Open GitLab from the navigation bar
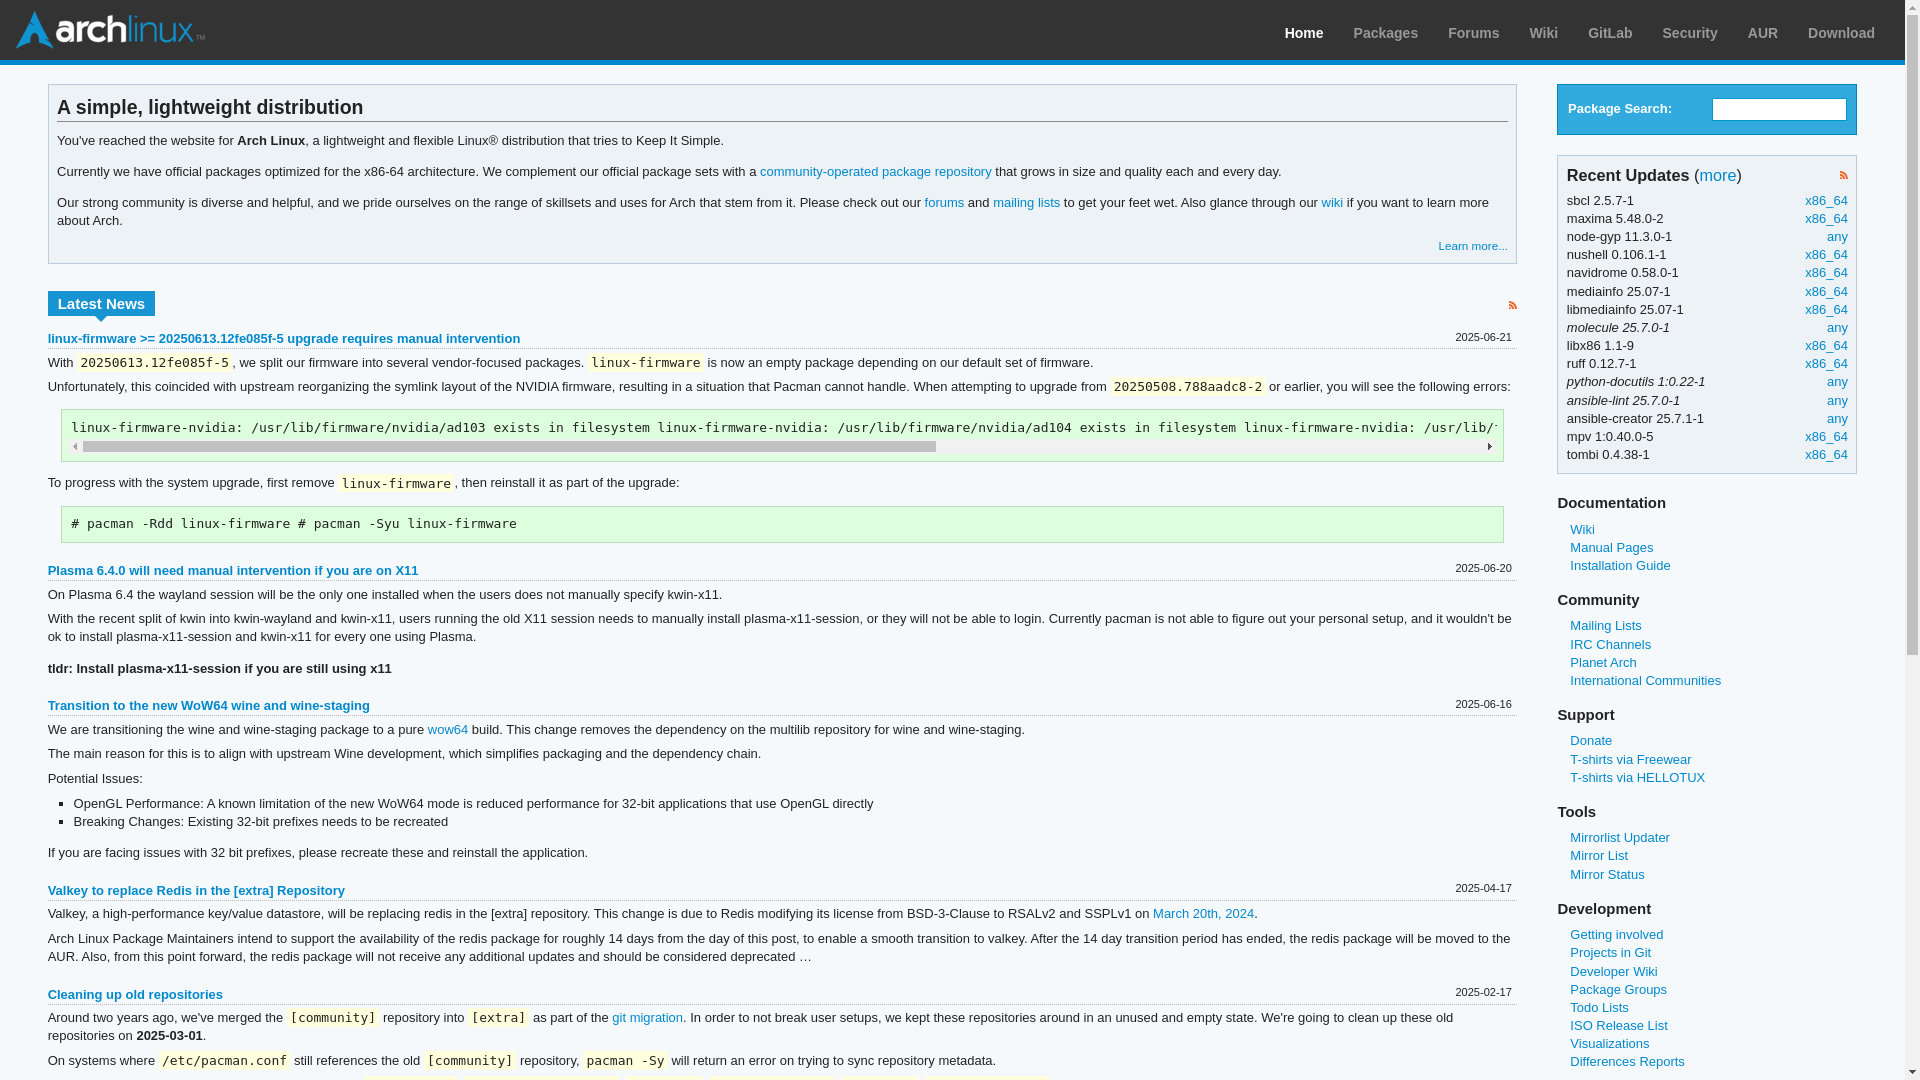 click(x=1609, y=33)
